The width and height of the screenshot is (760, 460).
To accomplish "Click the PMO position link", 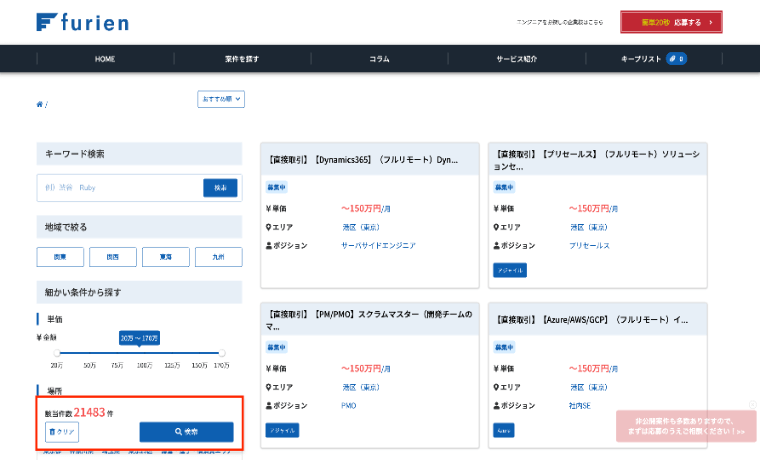I will [348, 406].
